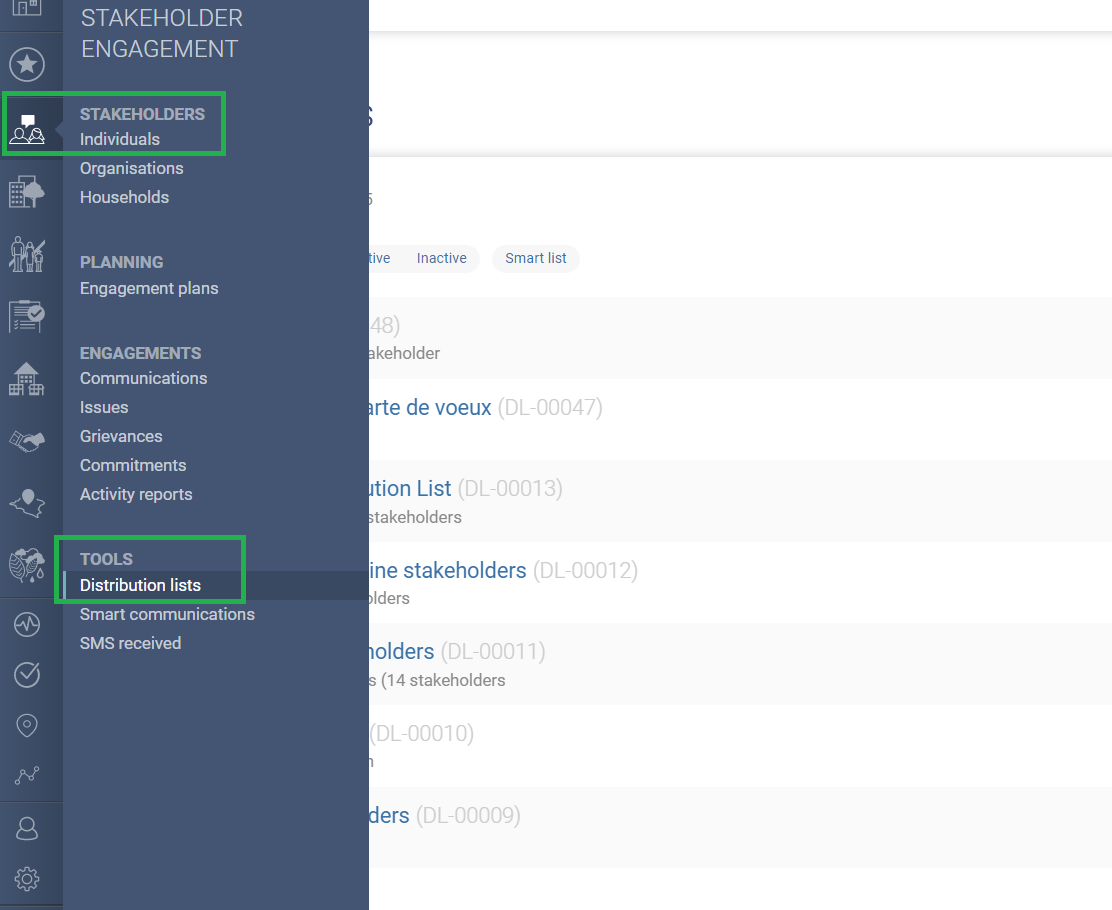Open the checkmark tasks icon
1112x910 pixels.
click(27, 675)
